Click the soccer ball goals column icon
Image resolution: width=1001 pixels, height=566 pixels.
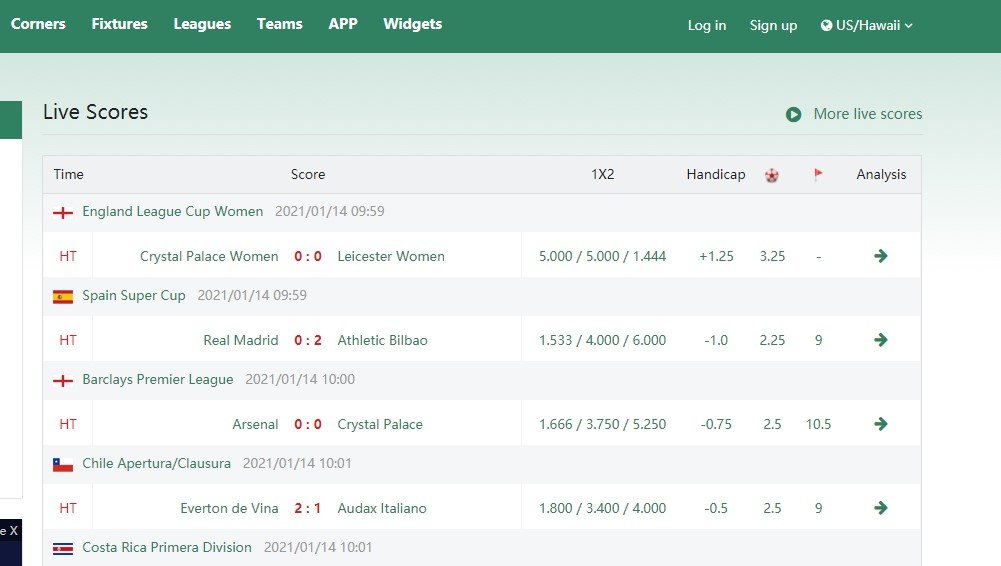pyautogui.click(x=772, y=175)
